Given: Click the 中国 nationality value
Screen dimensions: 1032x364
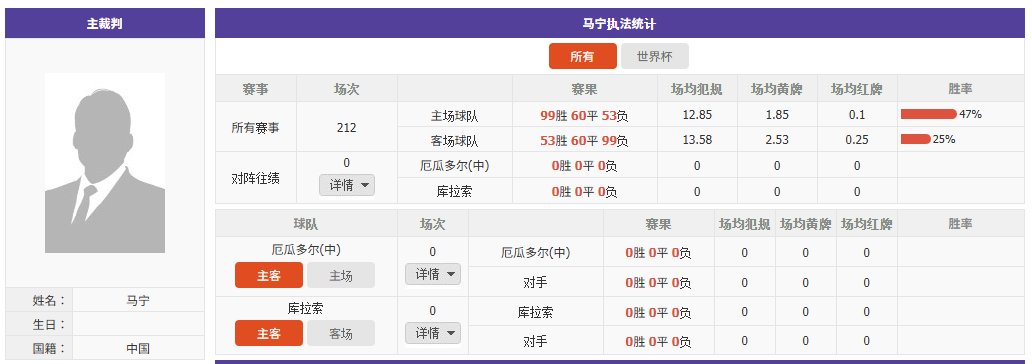Looking at the screenshot, I should coord(138,348).
